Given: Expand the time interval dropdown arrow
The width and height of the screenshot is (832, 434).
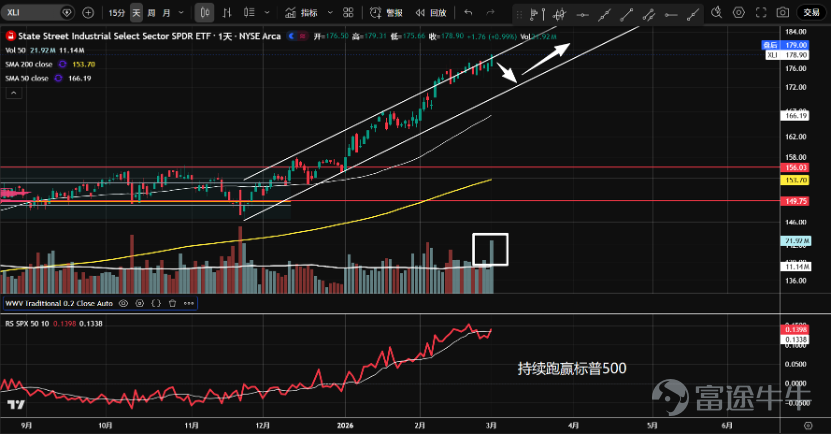Looking at the screenshot, I should pyautogui.click(x=181, y=13).
